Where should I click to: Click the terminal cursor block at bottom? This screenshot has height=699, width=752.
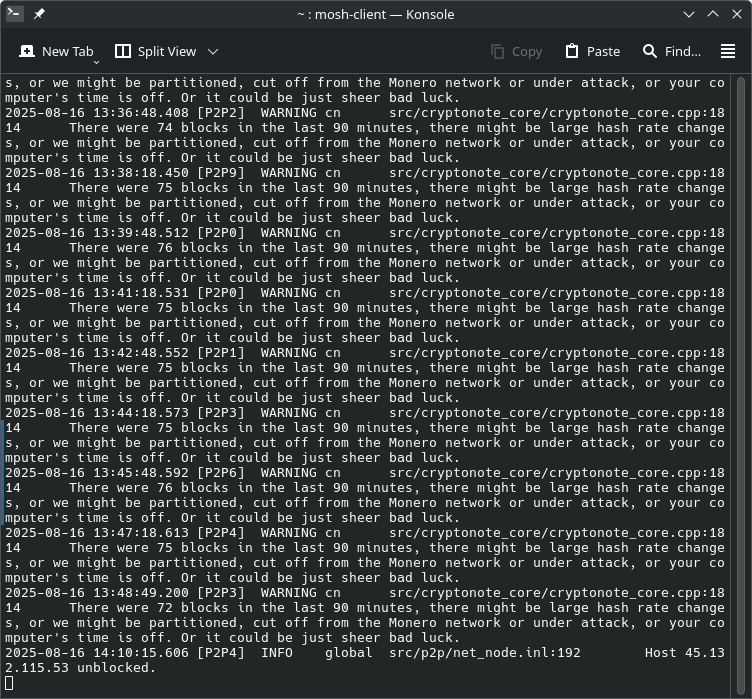point(9,683)
